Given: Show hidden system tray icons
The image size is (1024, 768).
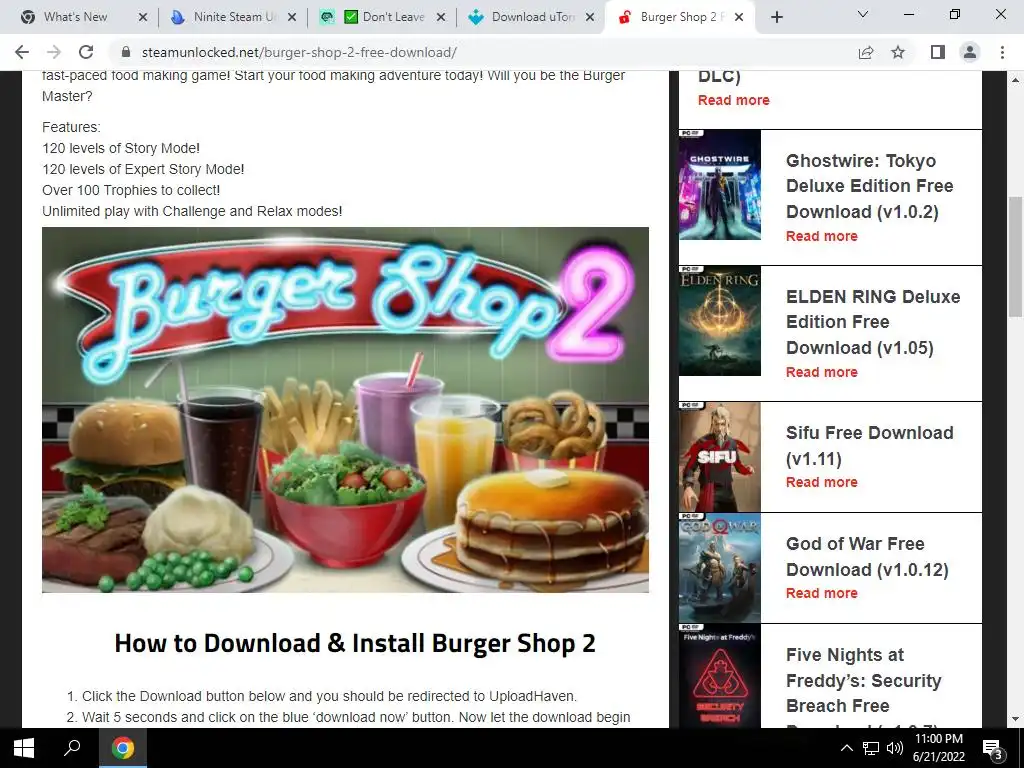Looking at the screenshot, I should (x=846, y=748).
